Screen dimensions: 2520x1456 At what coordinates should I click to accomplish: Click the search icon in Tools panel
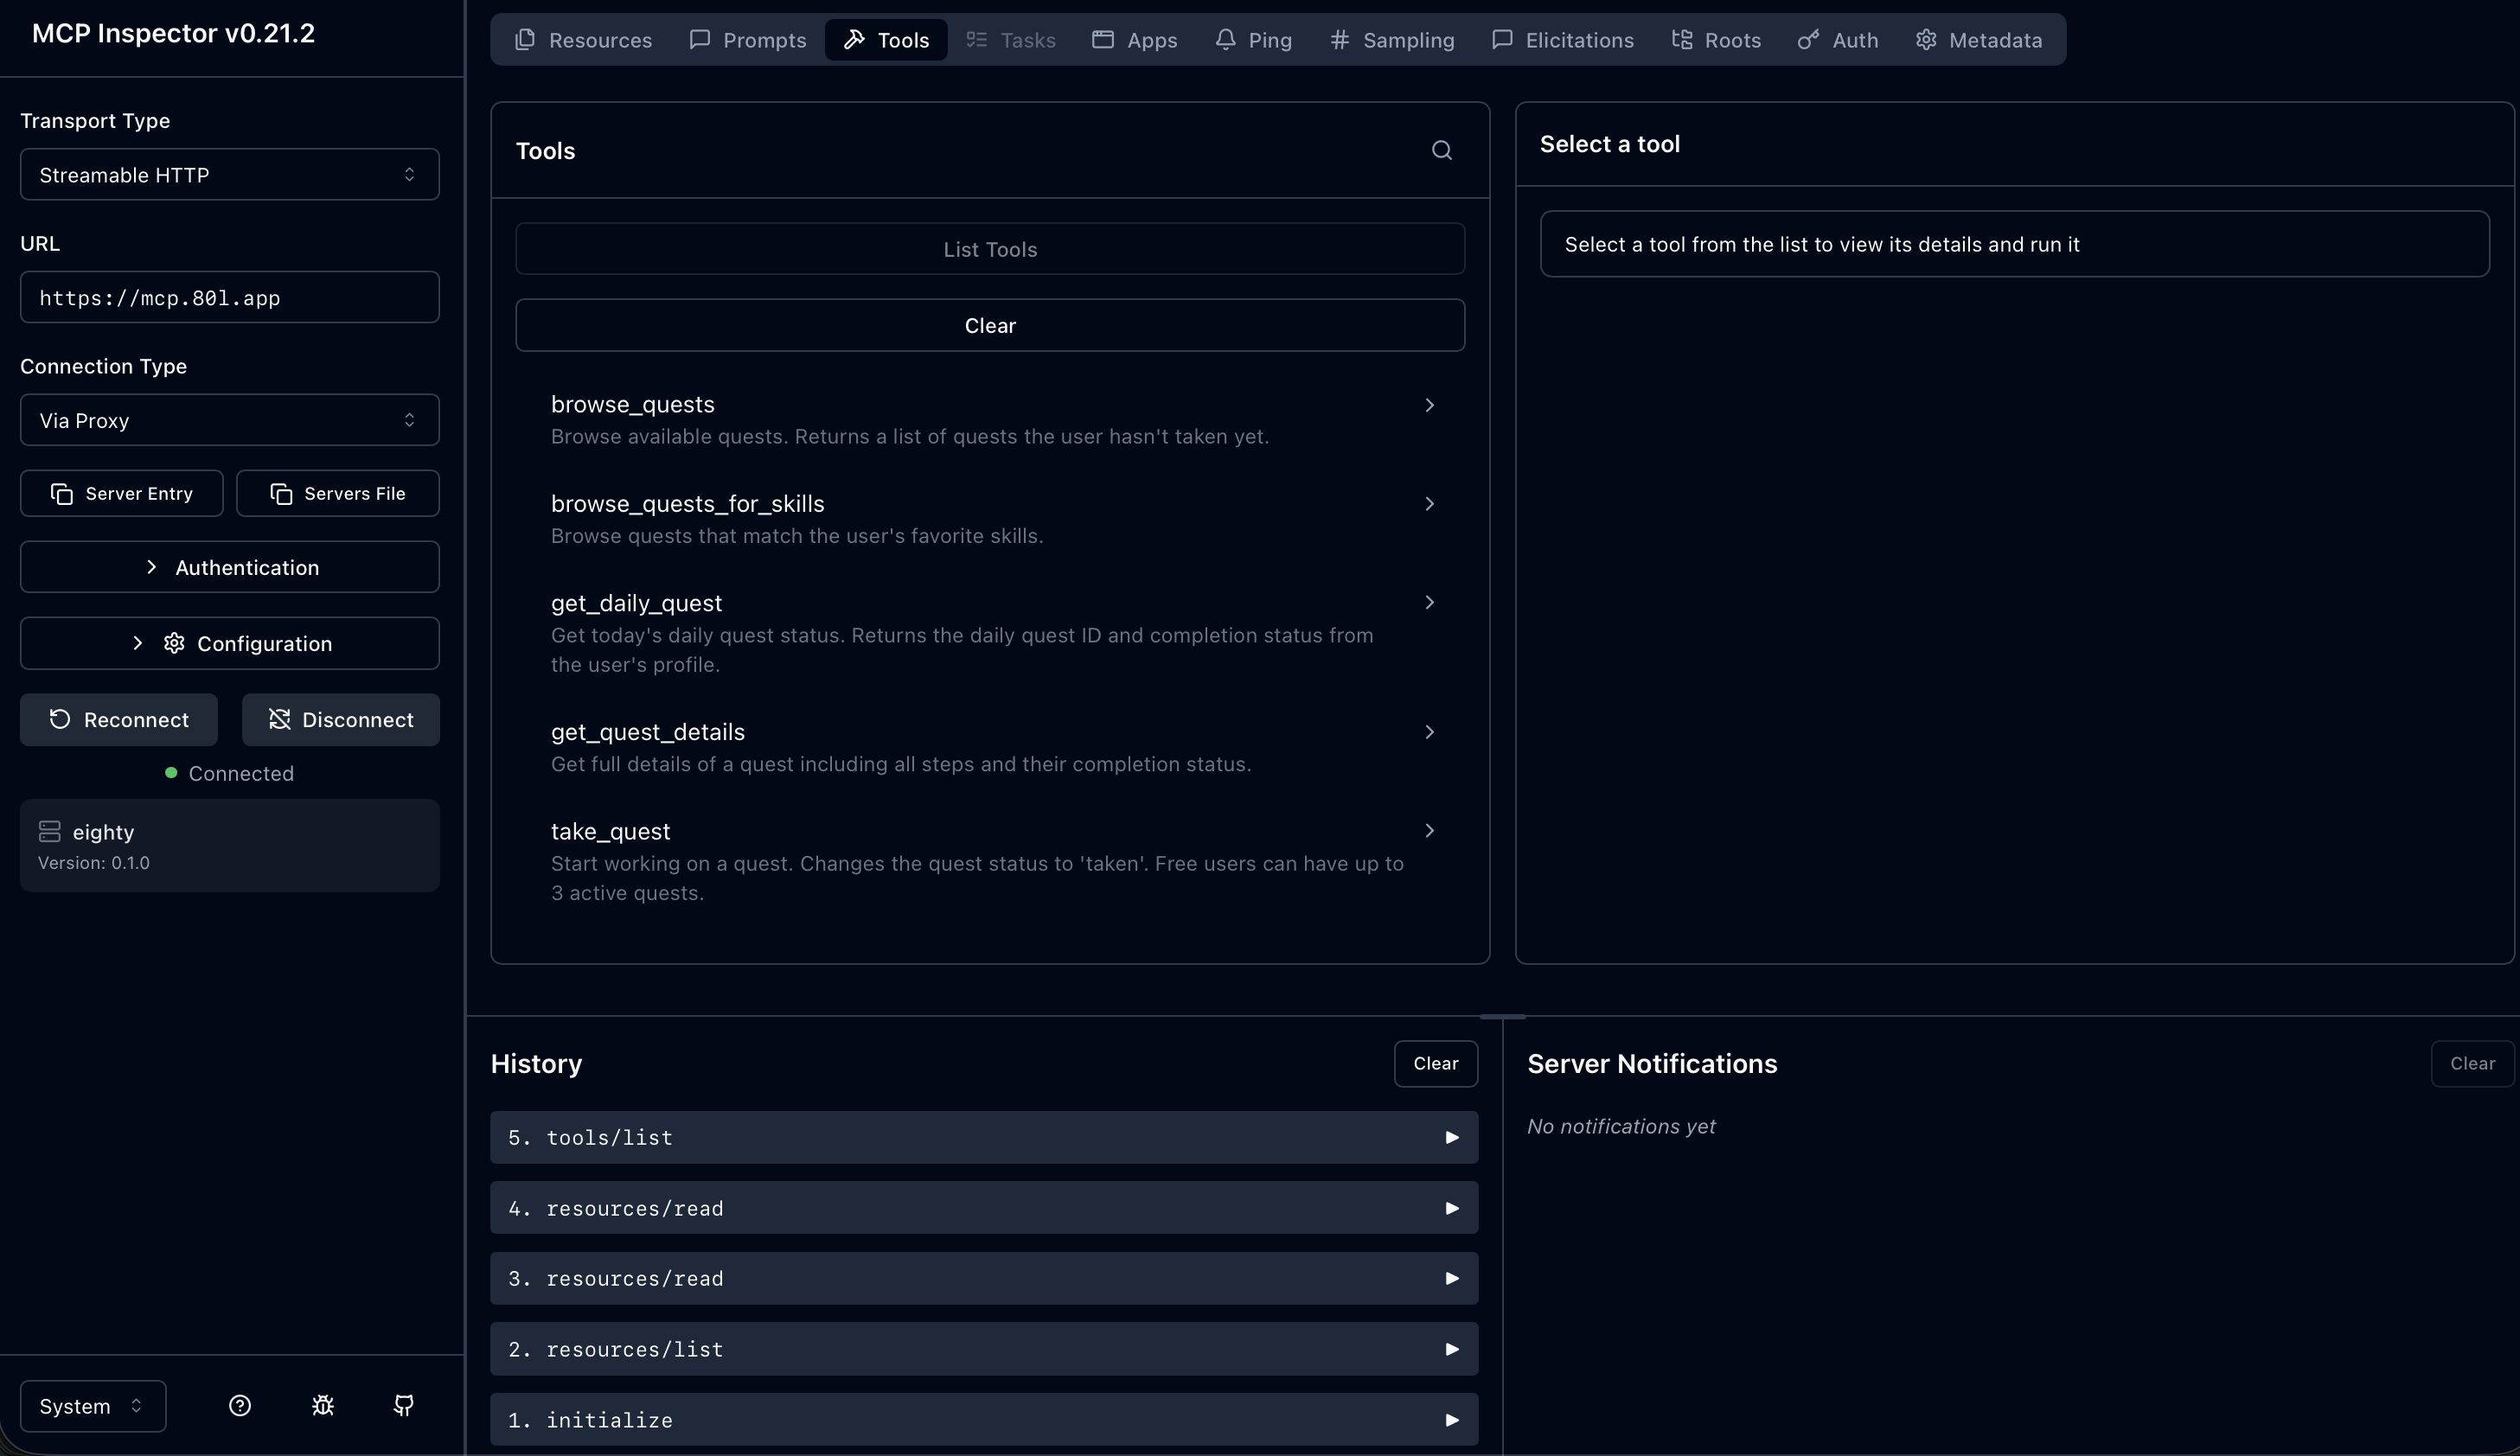[x=1441, y=150]
